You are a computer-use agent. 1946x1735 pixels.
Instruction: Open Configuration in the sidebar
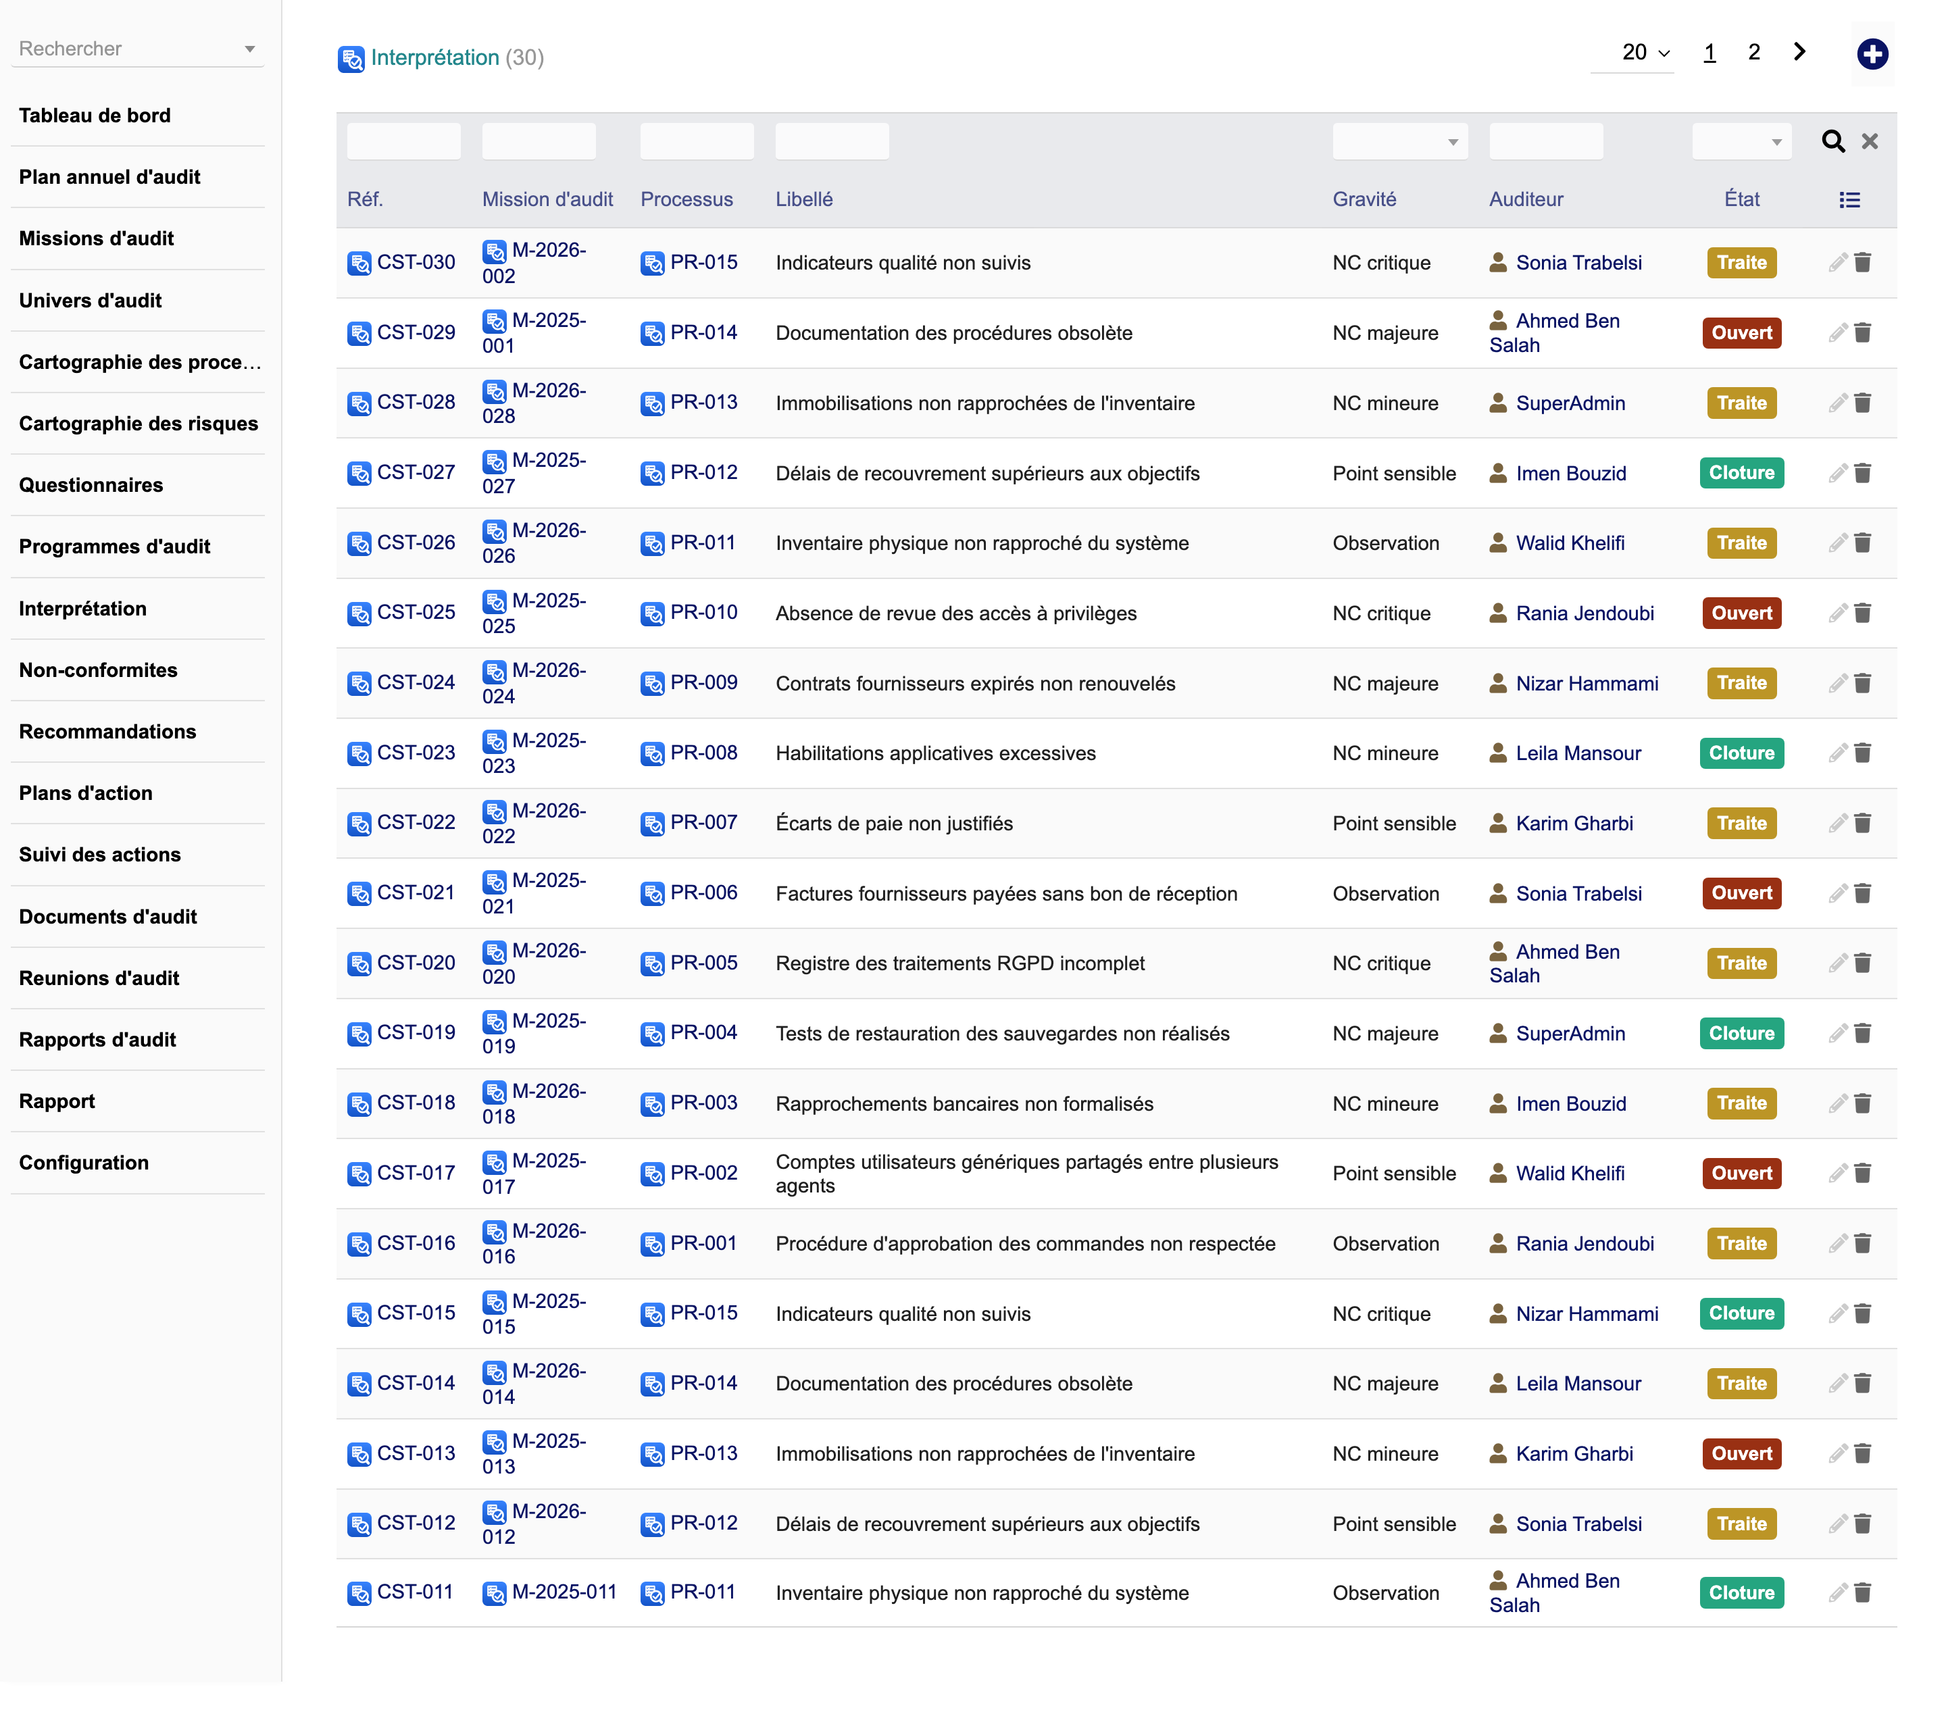click(x=84, y=1162)
